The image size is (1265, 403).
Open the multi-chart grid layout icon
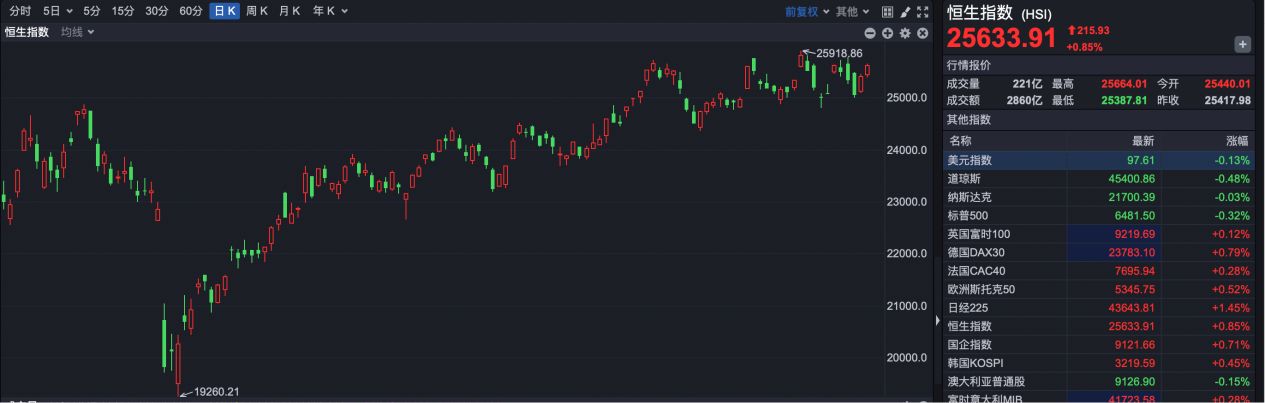pyautogui.click(x=888, y=12)
